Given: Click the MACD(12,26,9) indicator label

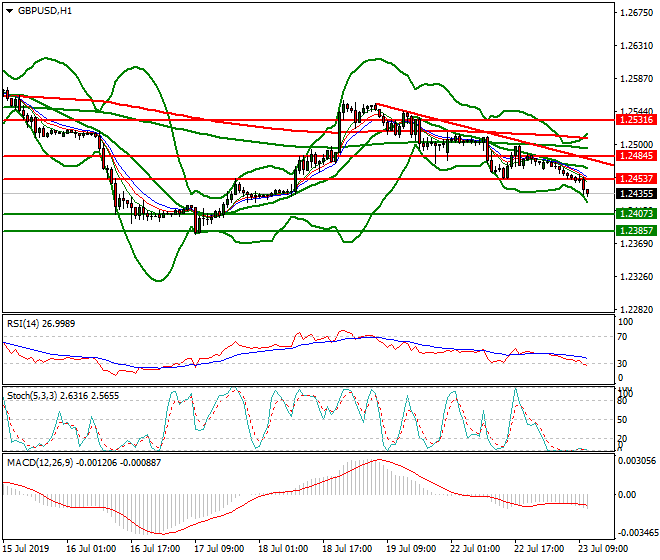Looking at the screenshot, I should tap(84, 463).
